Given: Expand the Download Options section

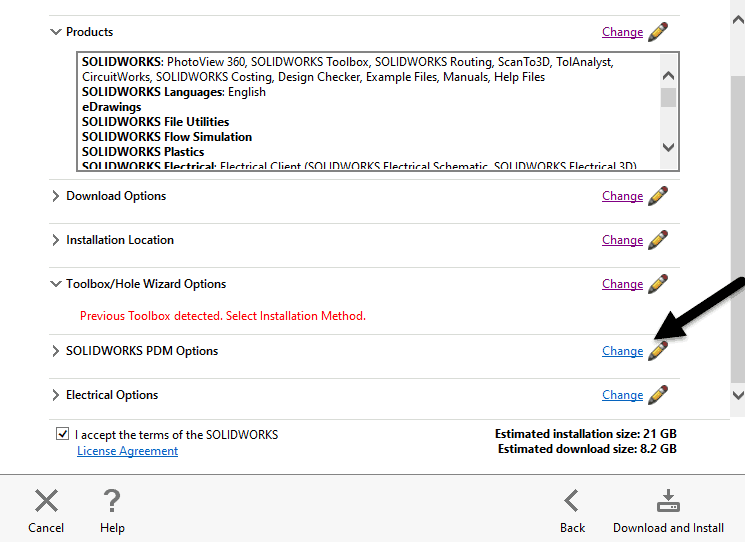Looking at the screenshot, I should click(x=56, y=196).
